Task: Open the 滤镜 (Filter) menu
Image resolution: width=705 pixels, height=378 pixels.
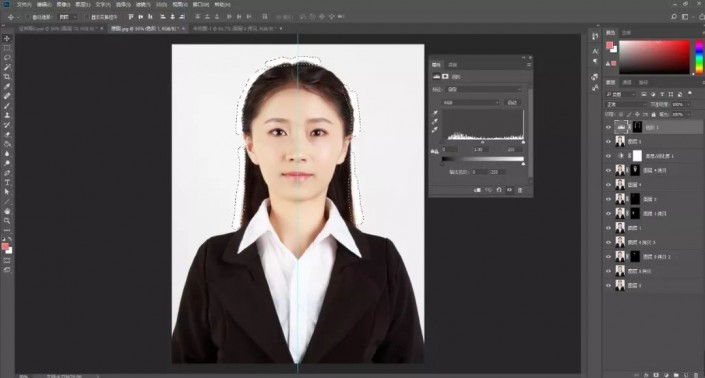Action: point(143,4)
